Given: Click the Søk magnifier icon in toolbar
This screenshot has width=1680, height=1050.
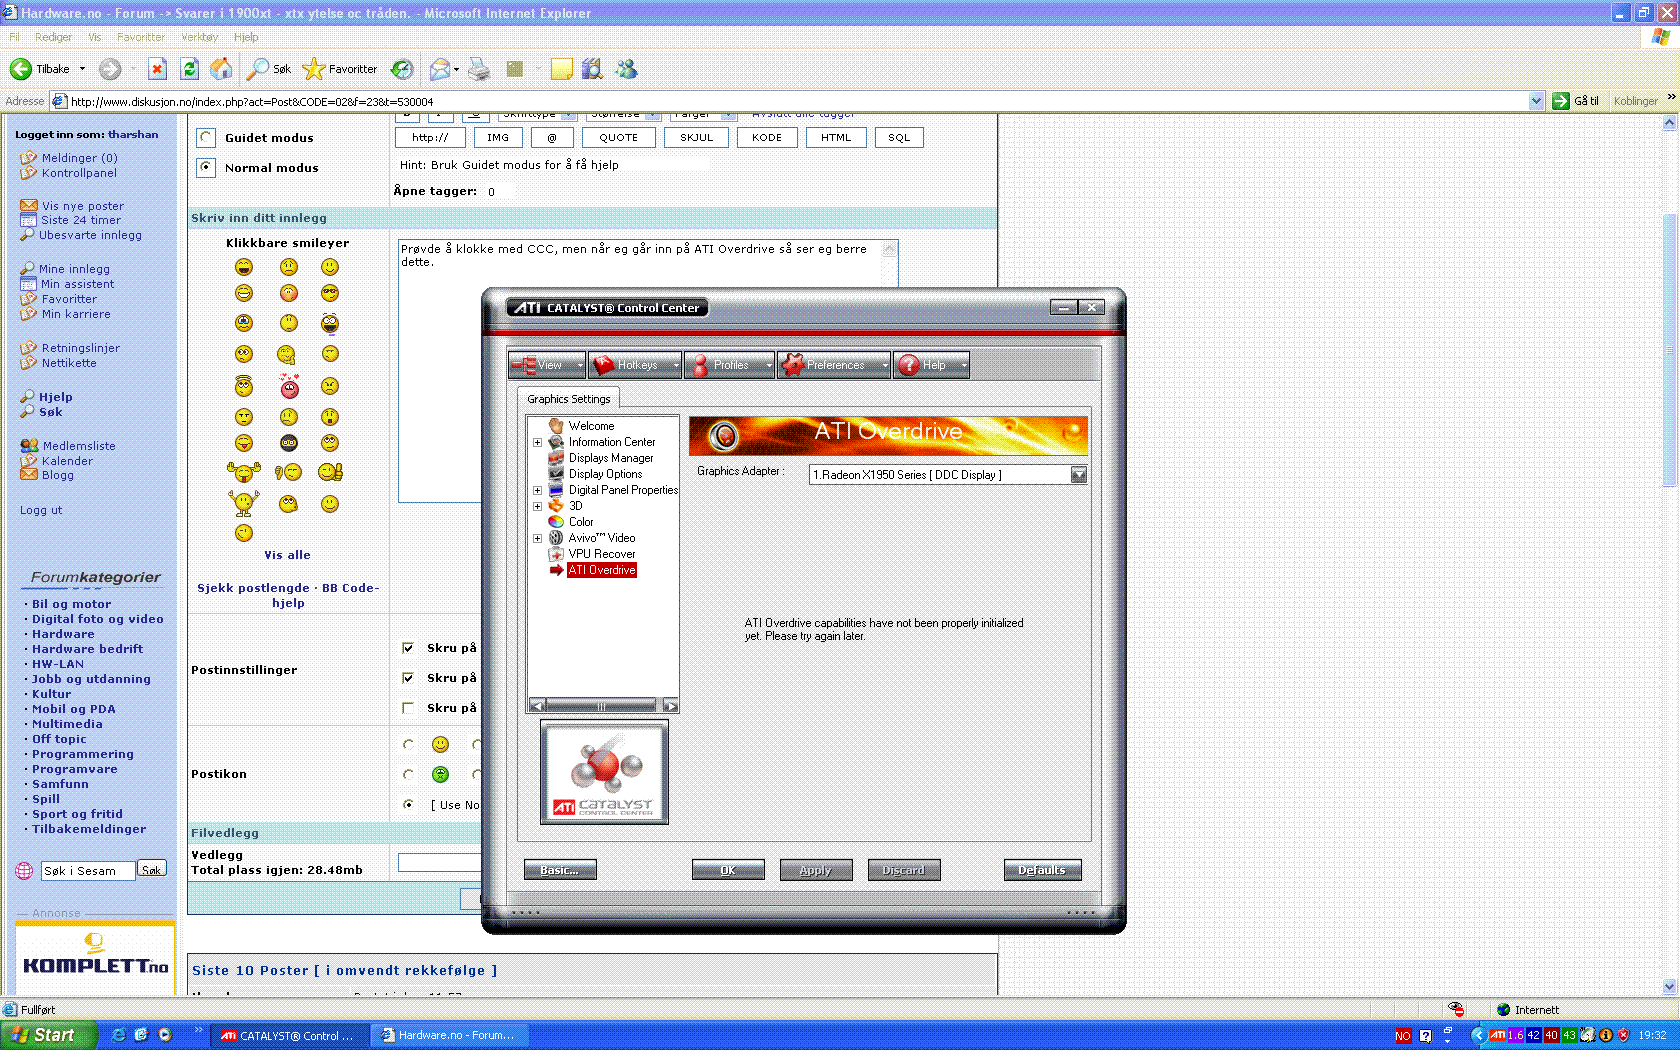Looking at the screenshot, I should click(258, 69).
